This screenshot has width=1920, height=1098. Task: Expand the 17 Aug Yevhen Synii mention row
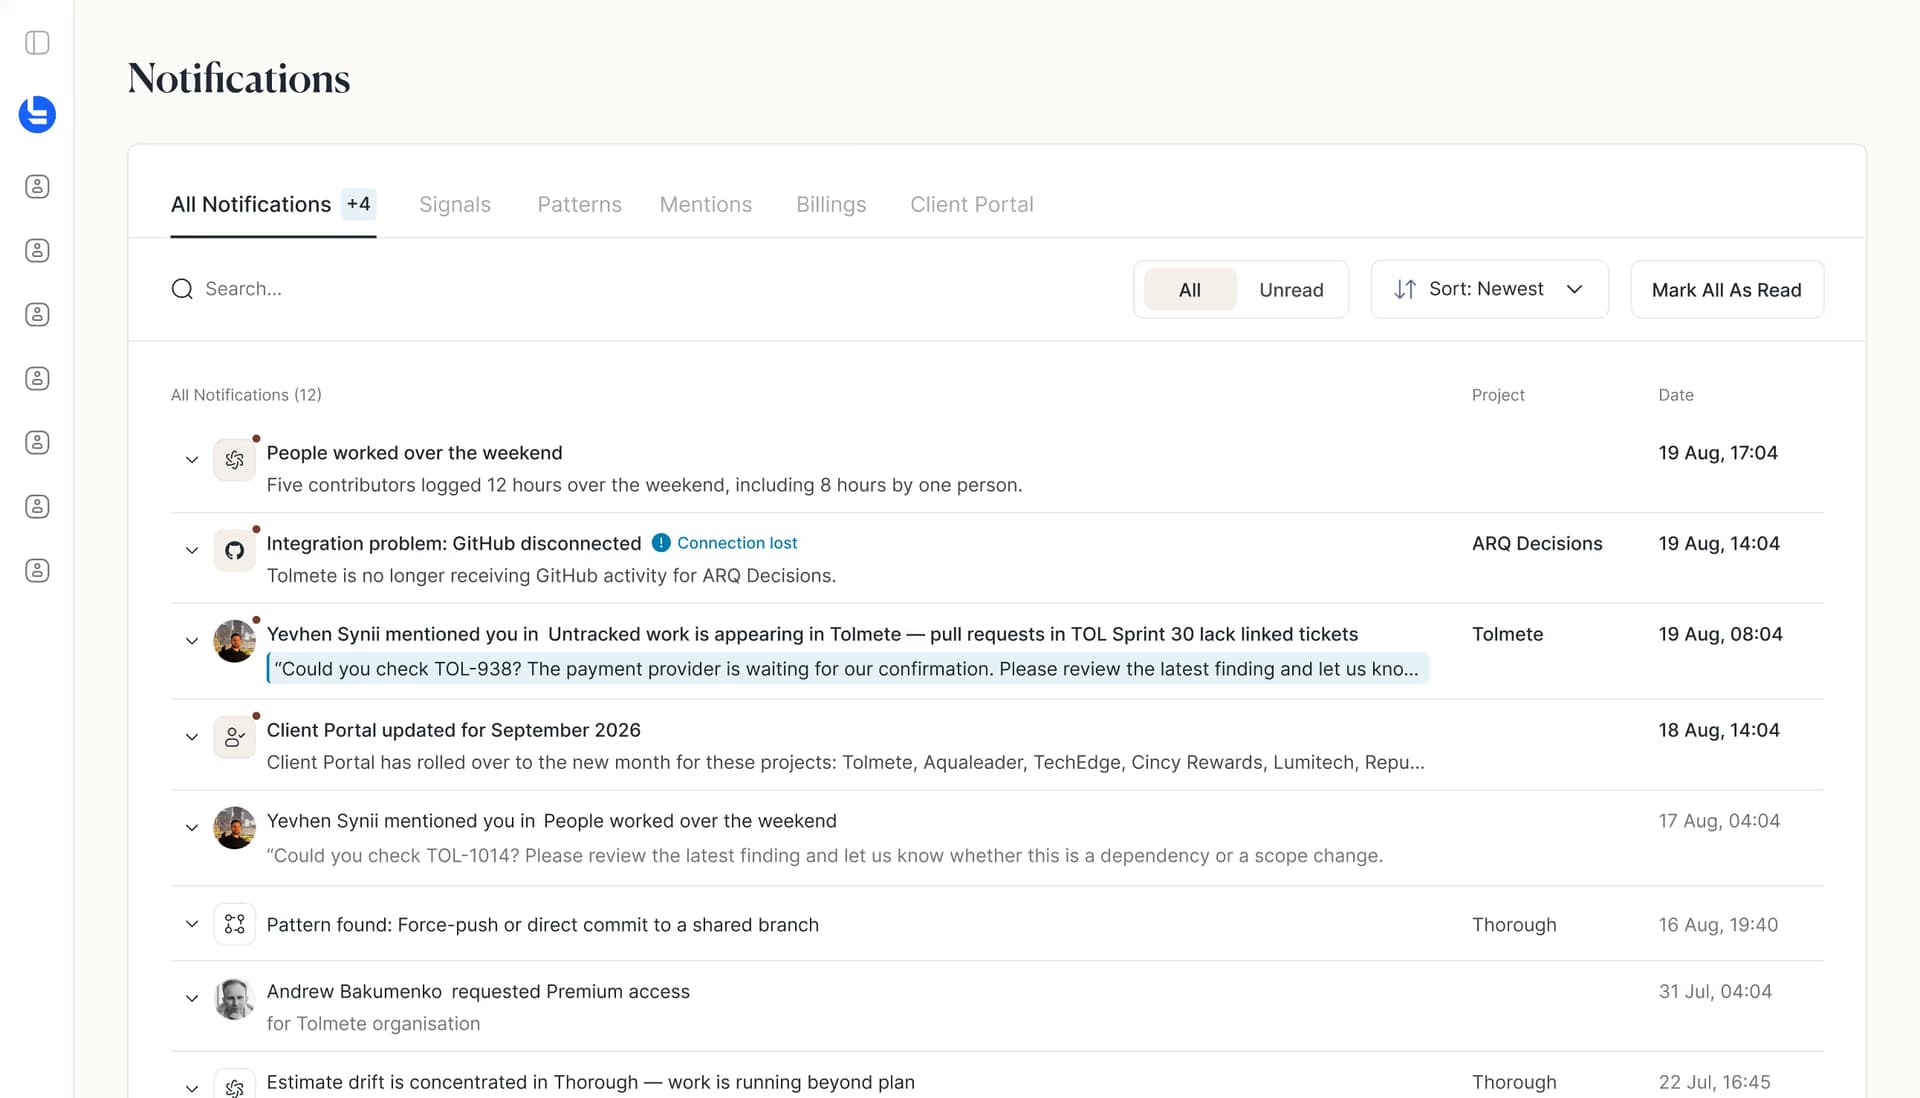pyautogui.click(x=192, y=828)
